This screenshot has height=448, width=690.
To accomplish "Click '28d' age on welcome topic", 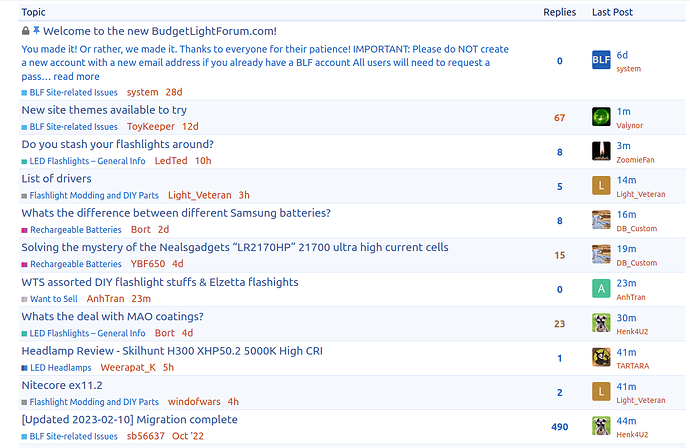I will (174, 92).
